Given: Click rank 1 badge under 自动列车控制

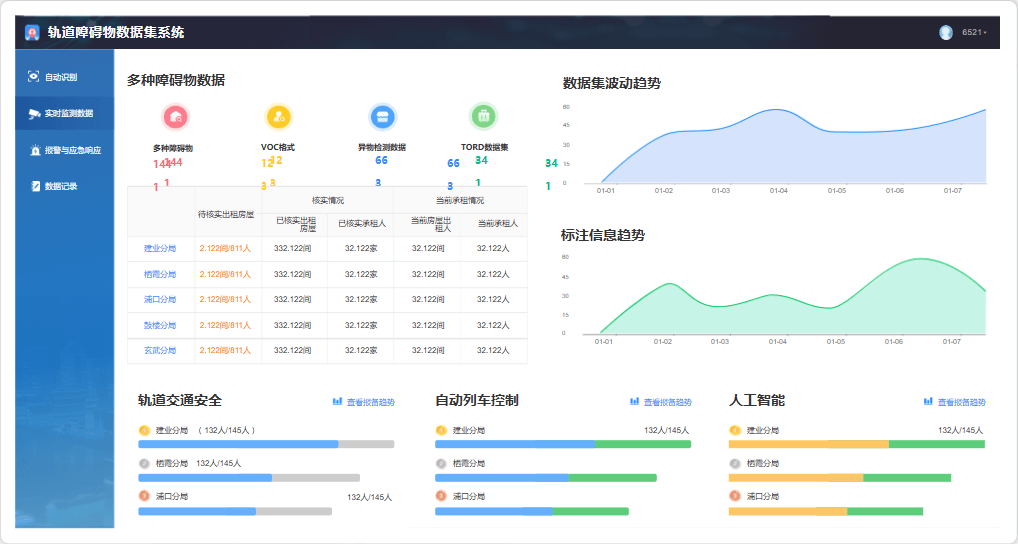Looking at the screenshot, I should tap(441, 430).
